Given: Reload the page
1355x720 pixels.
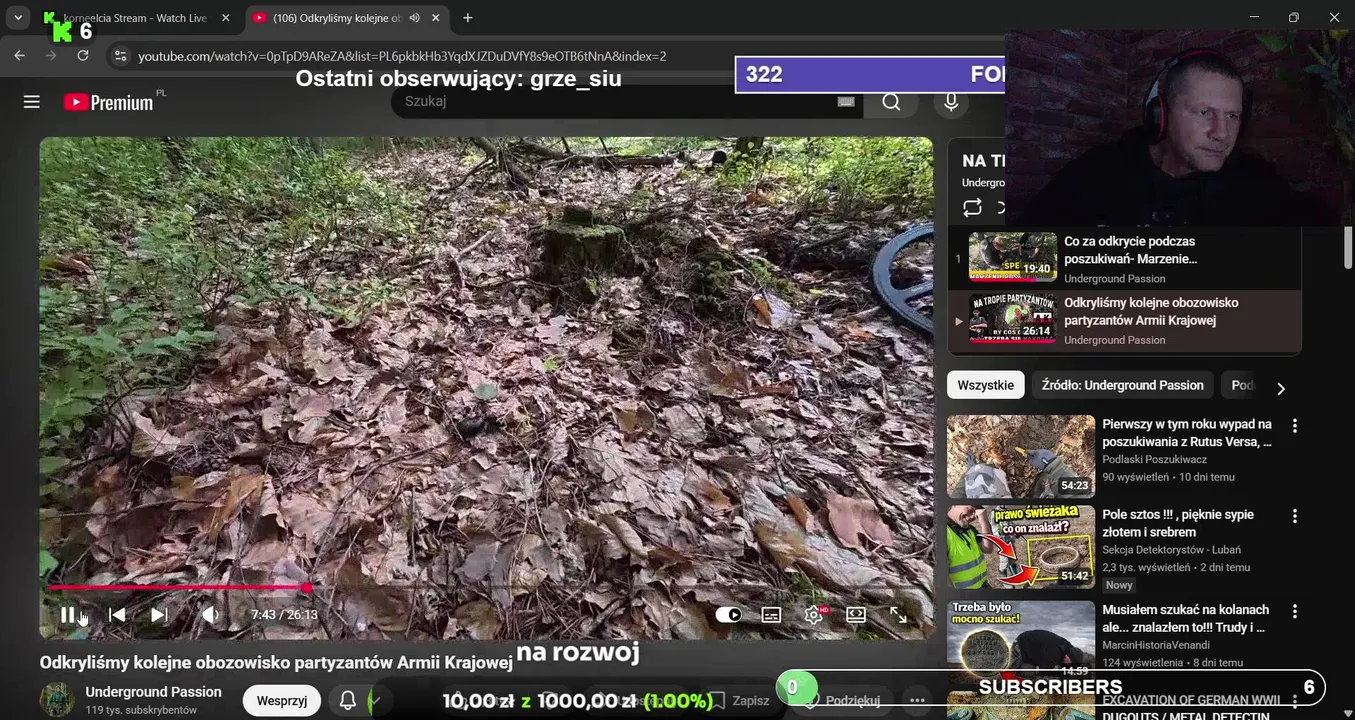Looking at the screenshot, I should pyautogui.click(x=83, y=56).
